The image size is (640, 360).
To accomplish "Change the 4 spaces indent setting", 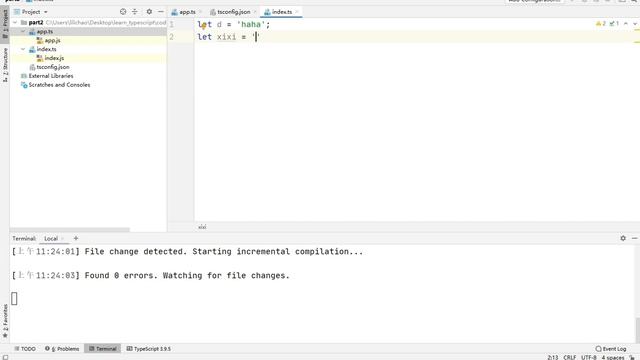I will point(613,357).
